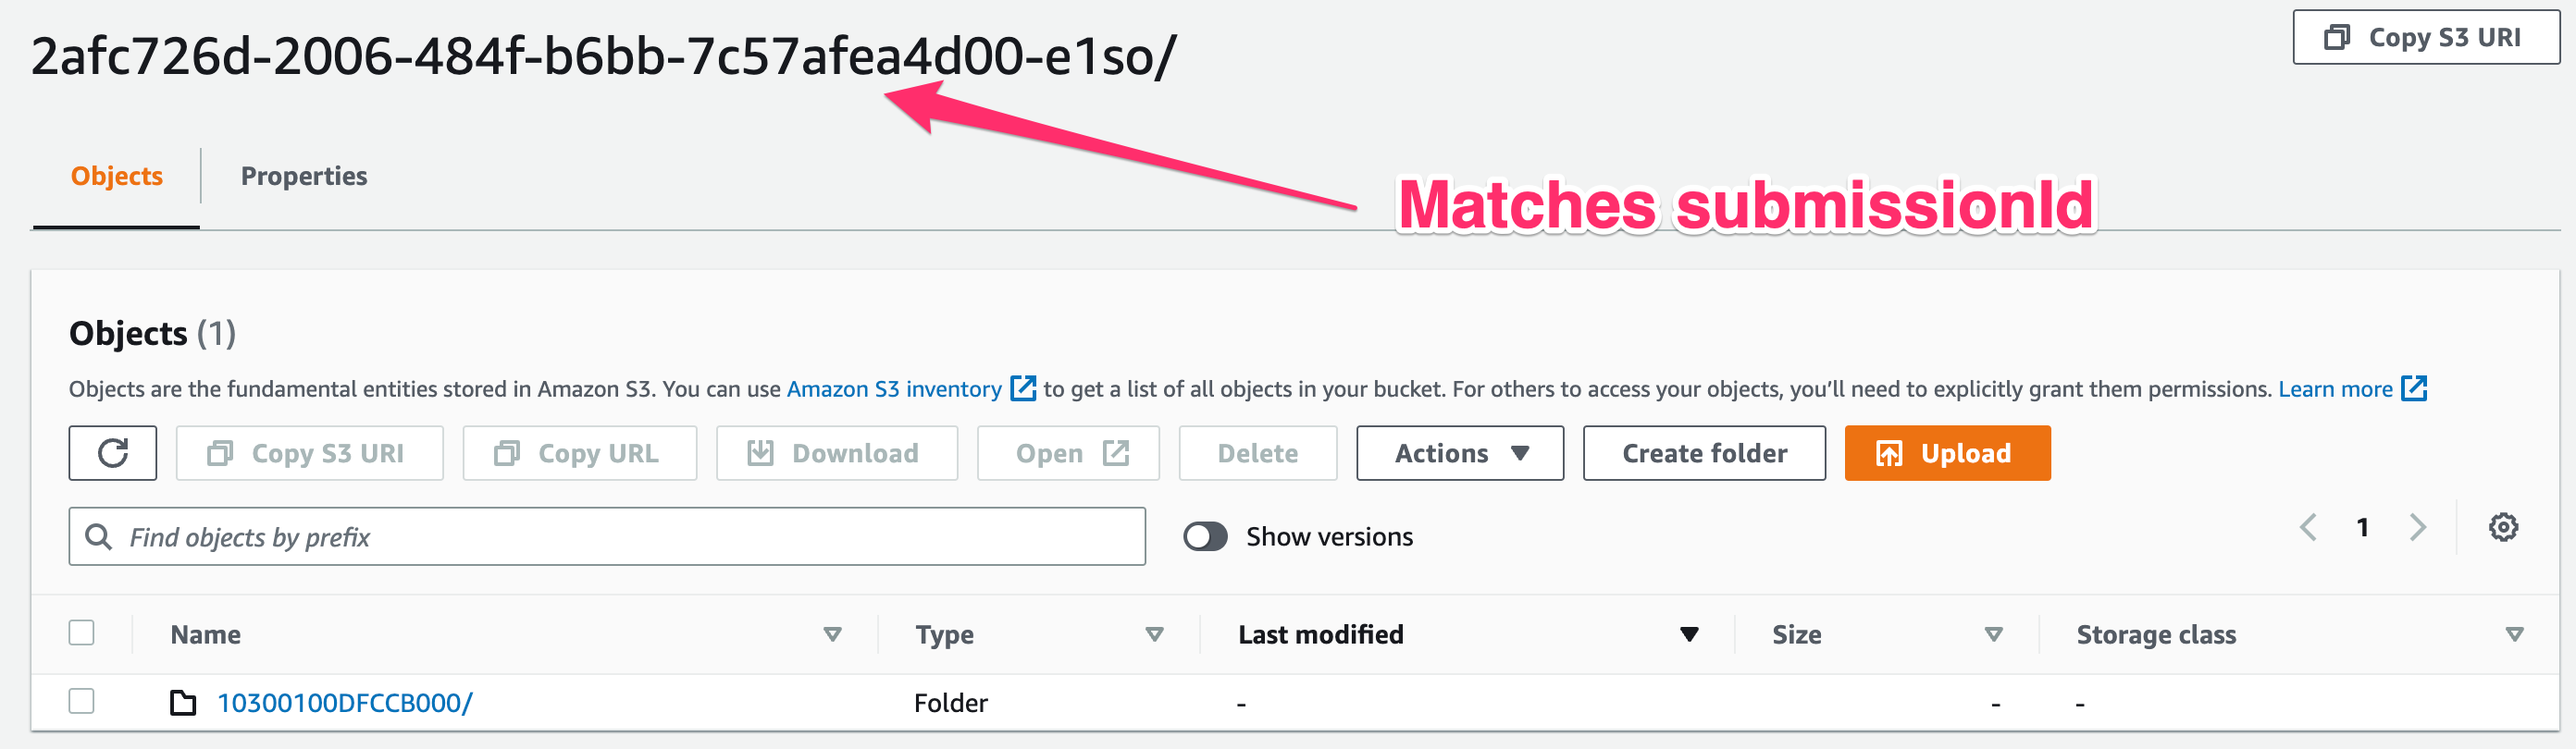Expand the Actions dropdown menu

tap(1460, 453)
